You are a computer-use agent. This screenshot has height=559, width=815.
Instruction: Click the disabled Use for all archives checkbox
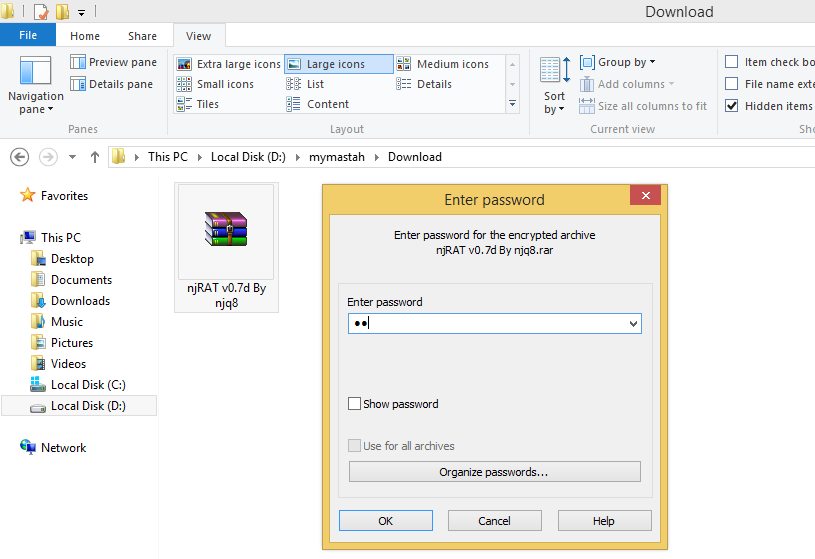pyautogui.click(x=354, y=446)
